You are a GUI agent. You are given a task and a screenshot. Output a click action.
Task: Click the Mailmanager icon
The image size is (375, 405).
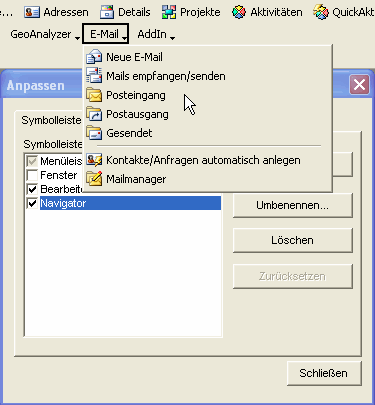point(94,179)
